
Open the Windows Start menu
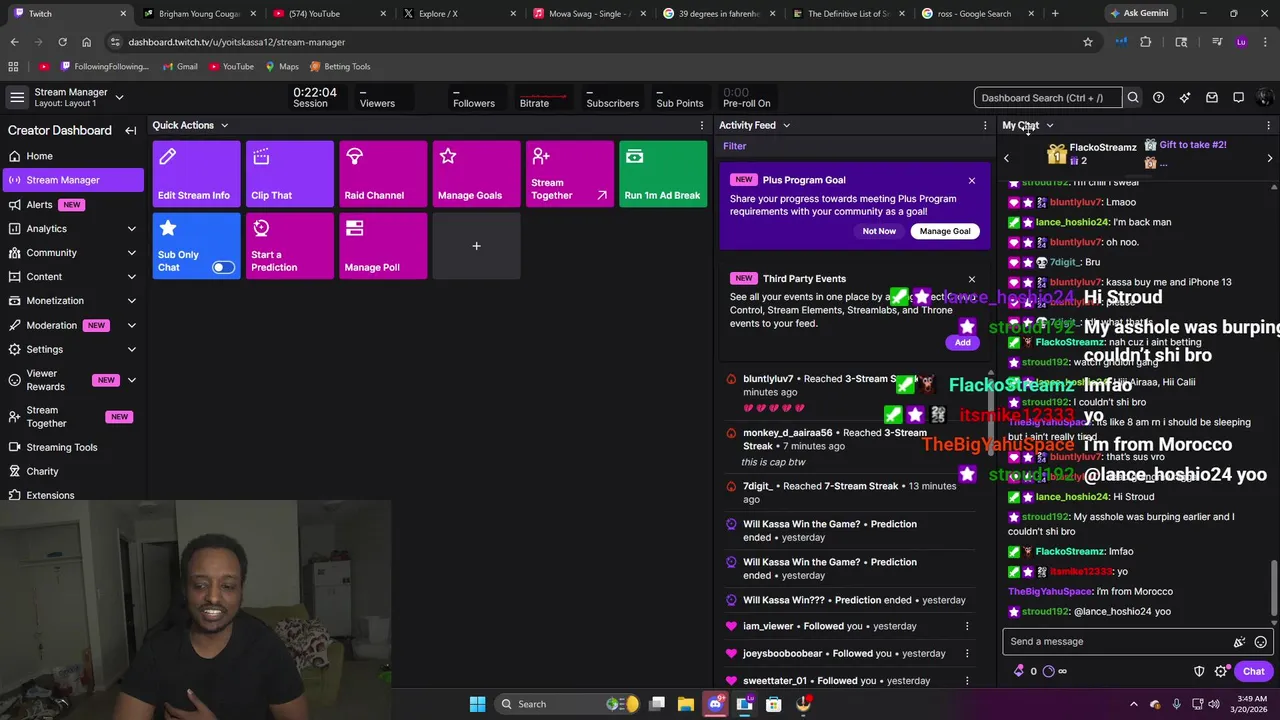pyautogui.click(x=477, y=704)
